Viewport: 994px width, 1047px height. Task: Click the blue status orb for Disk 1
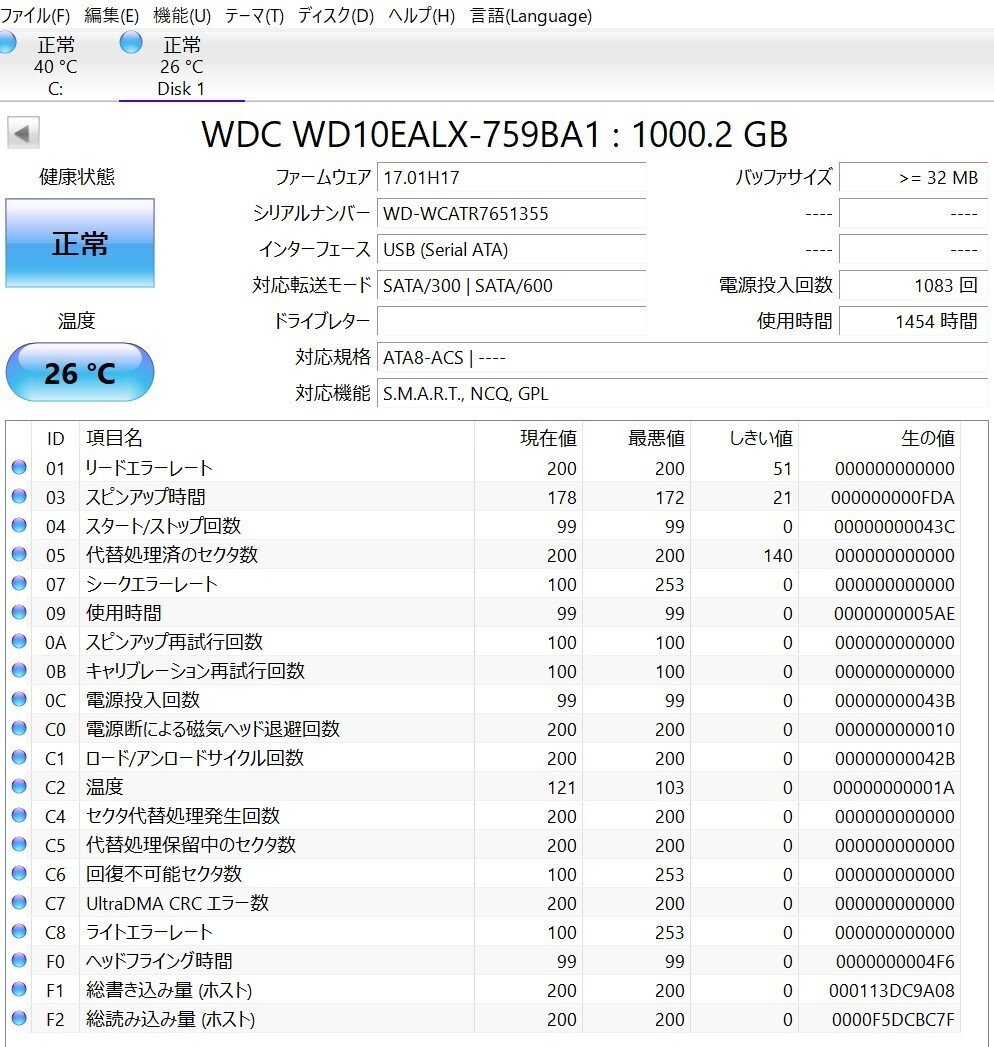(x=131, y=42)
